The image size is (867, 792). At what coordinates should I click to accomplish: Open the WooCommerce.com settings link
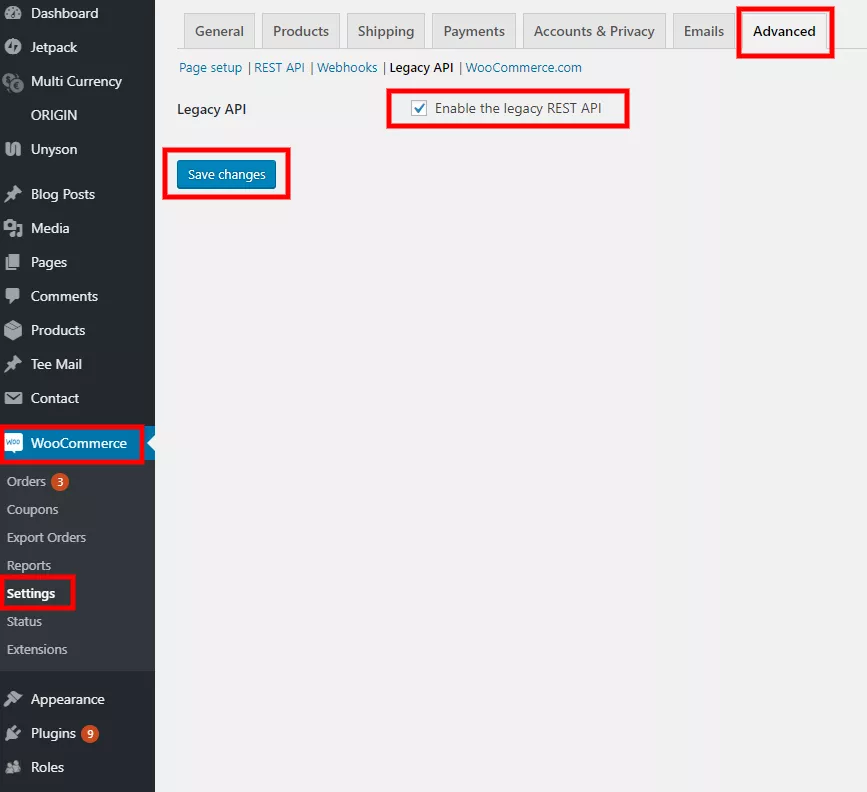(523, 68)
